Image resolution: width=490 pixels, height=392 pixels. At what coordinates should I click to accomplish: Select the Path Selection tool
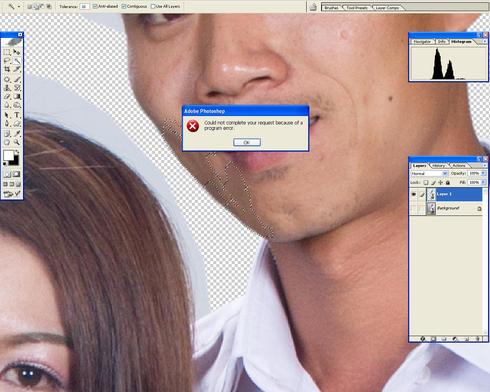(x=7, y=115)
